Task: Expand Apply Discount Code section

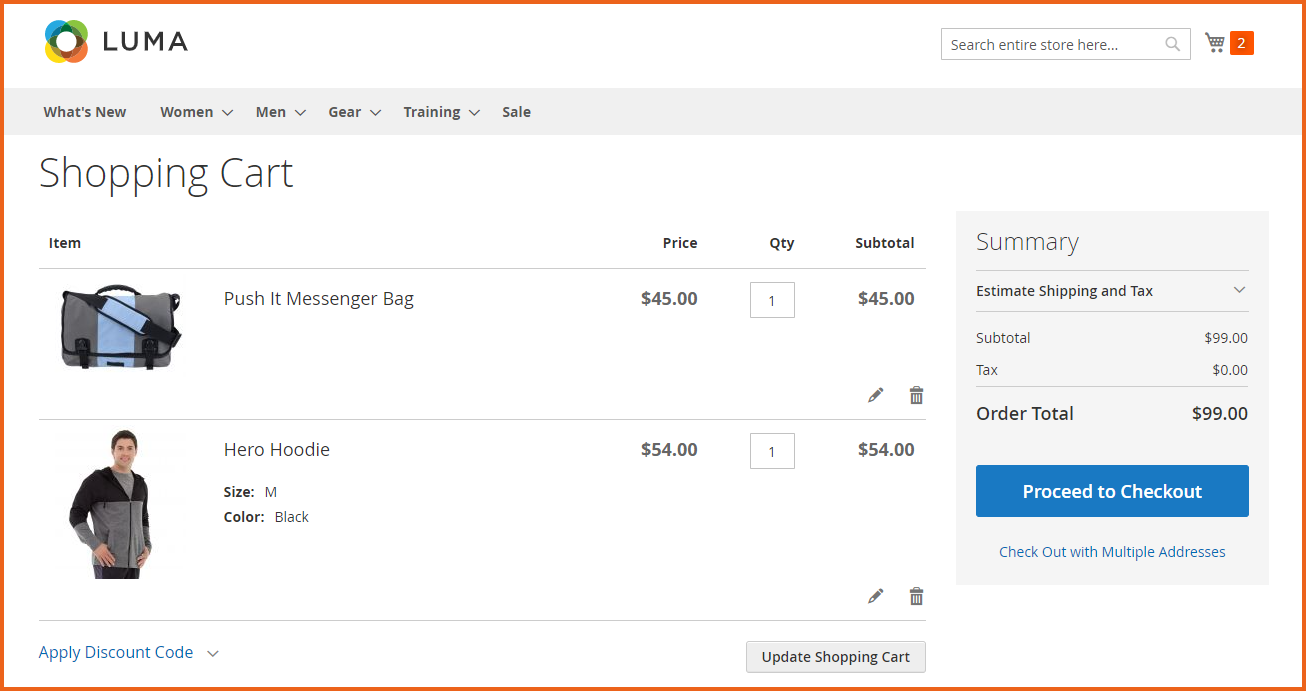Action: point(116,652)
